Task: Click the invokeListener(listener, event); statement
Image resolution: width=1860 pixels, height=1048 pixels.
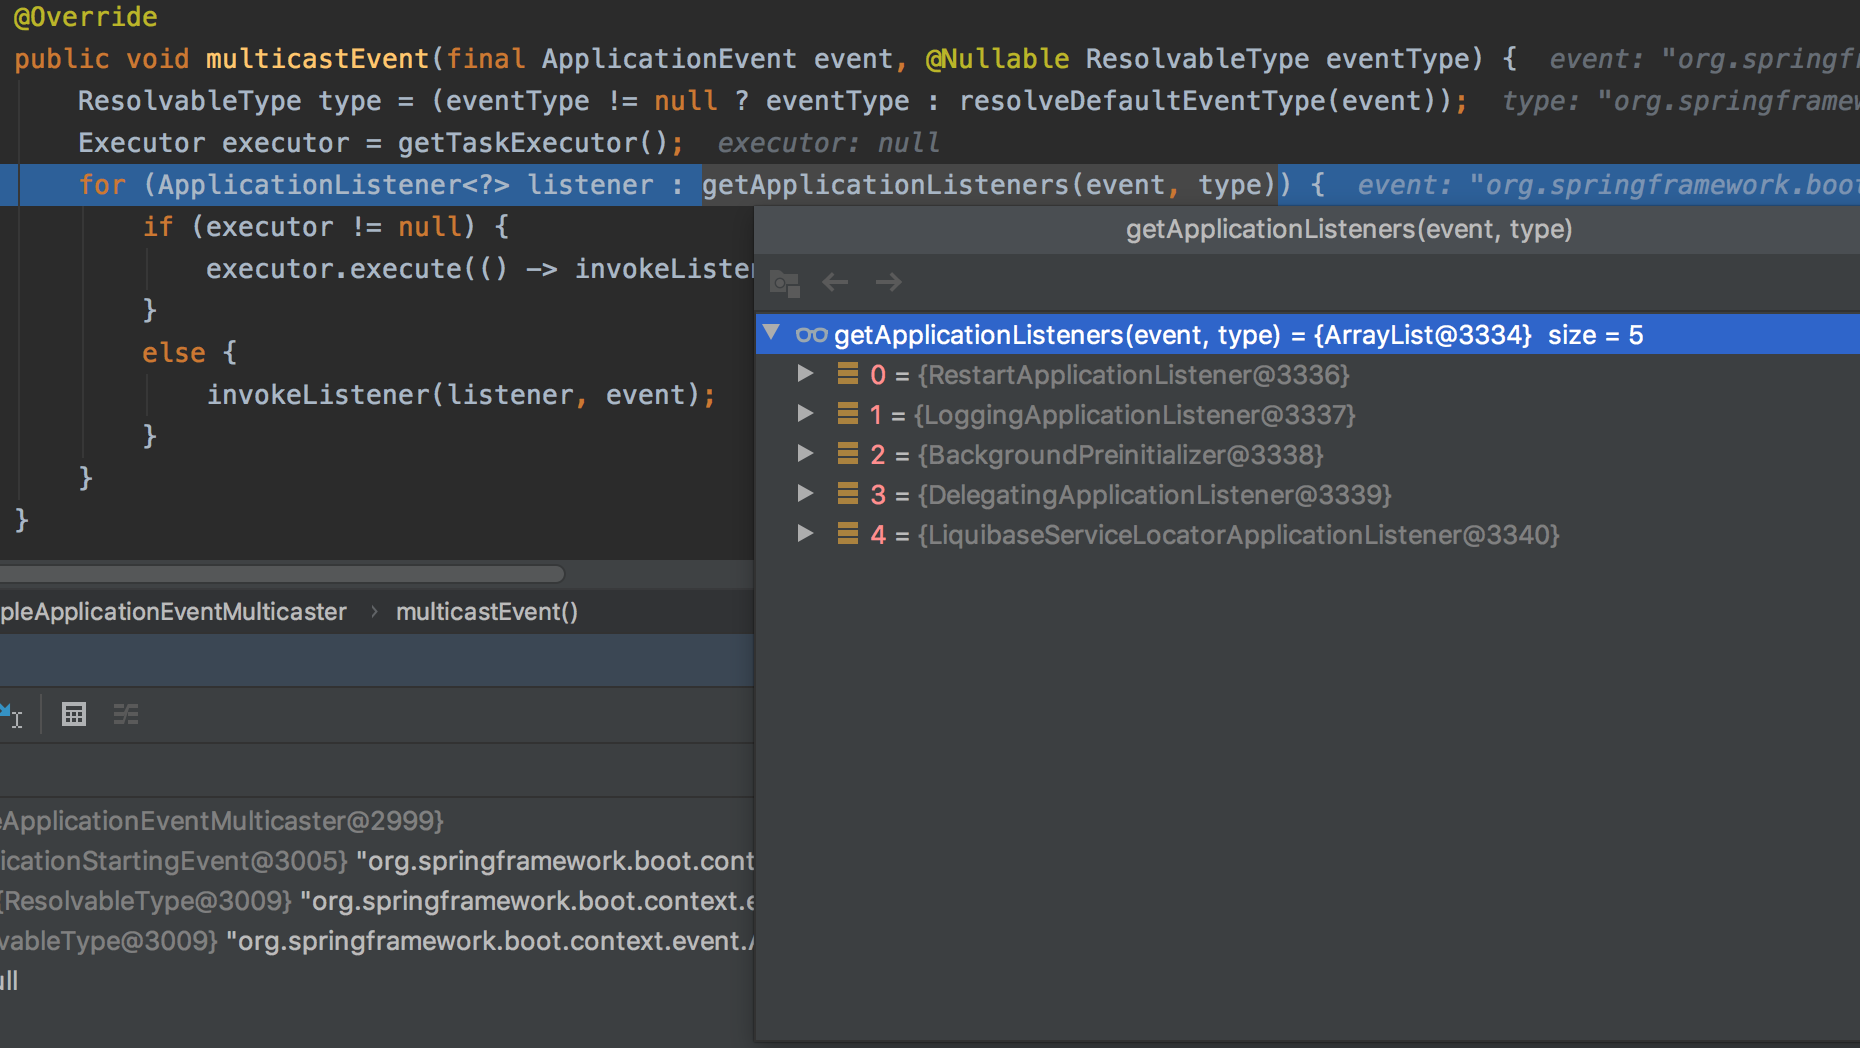Action: [x=461, y=395]
